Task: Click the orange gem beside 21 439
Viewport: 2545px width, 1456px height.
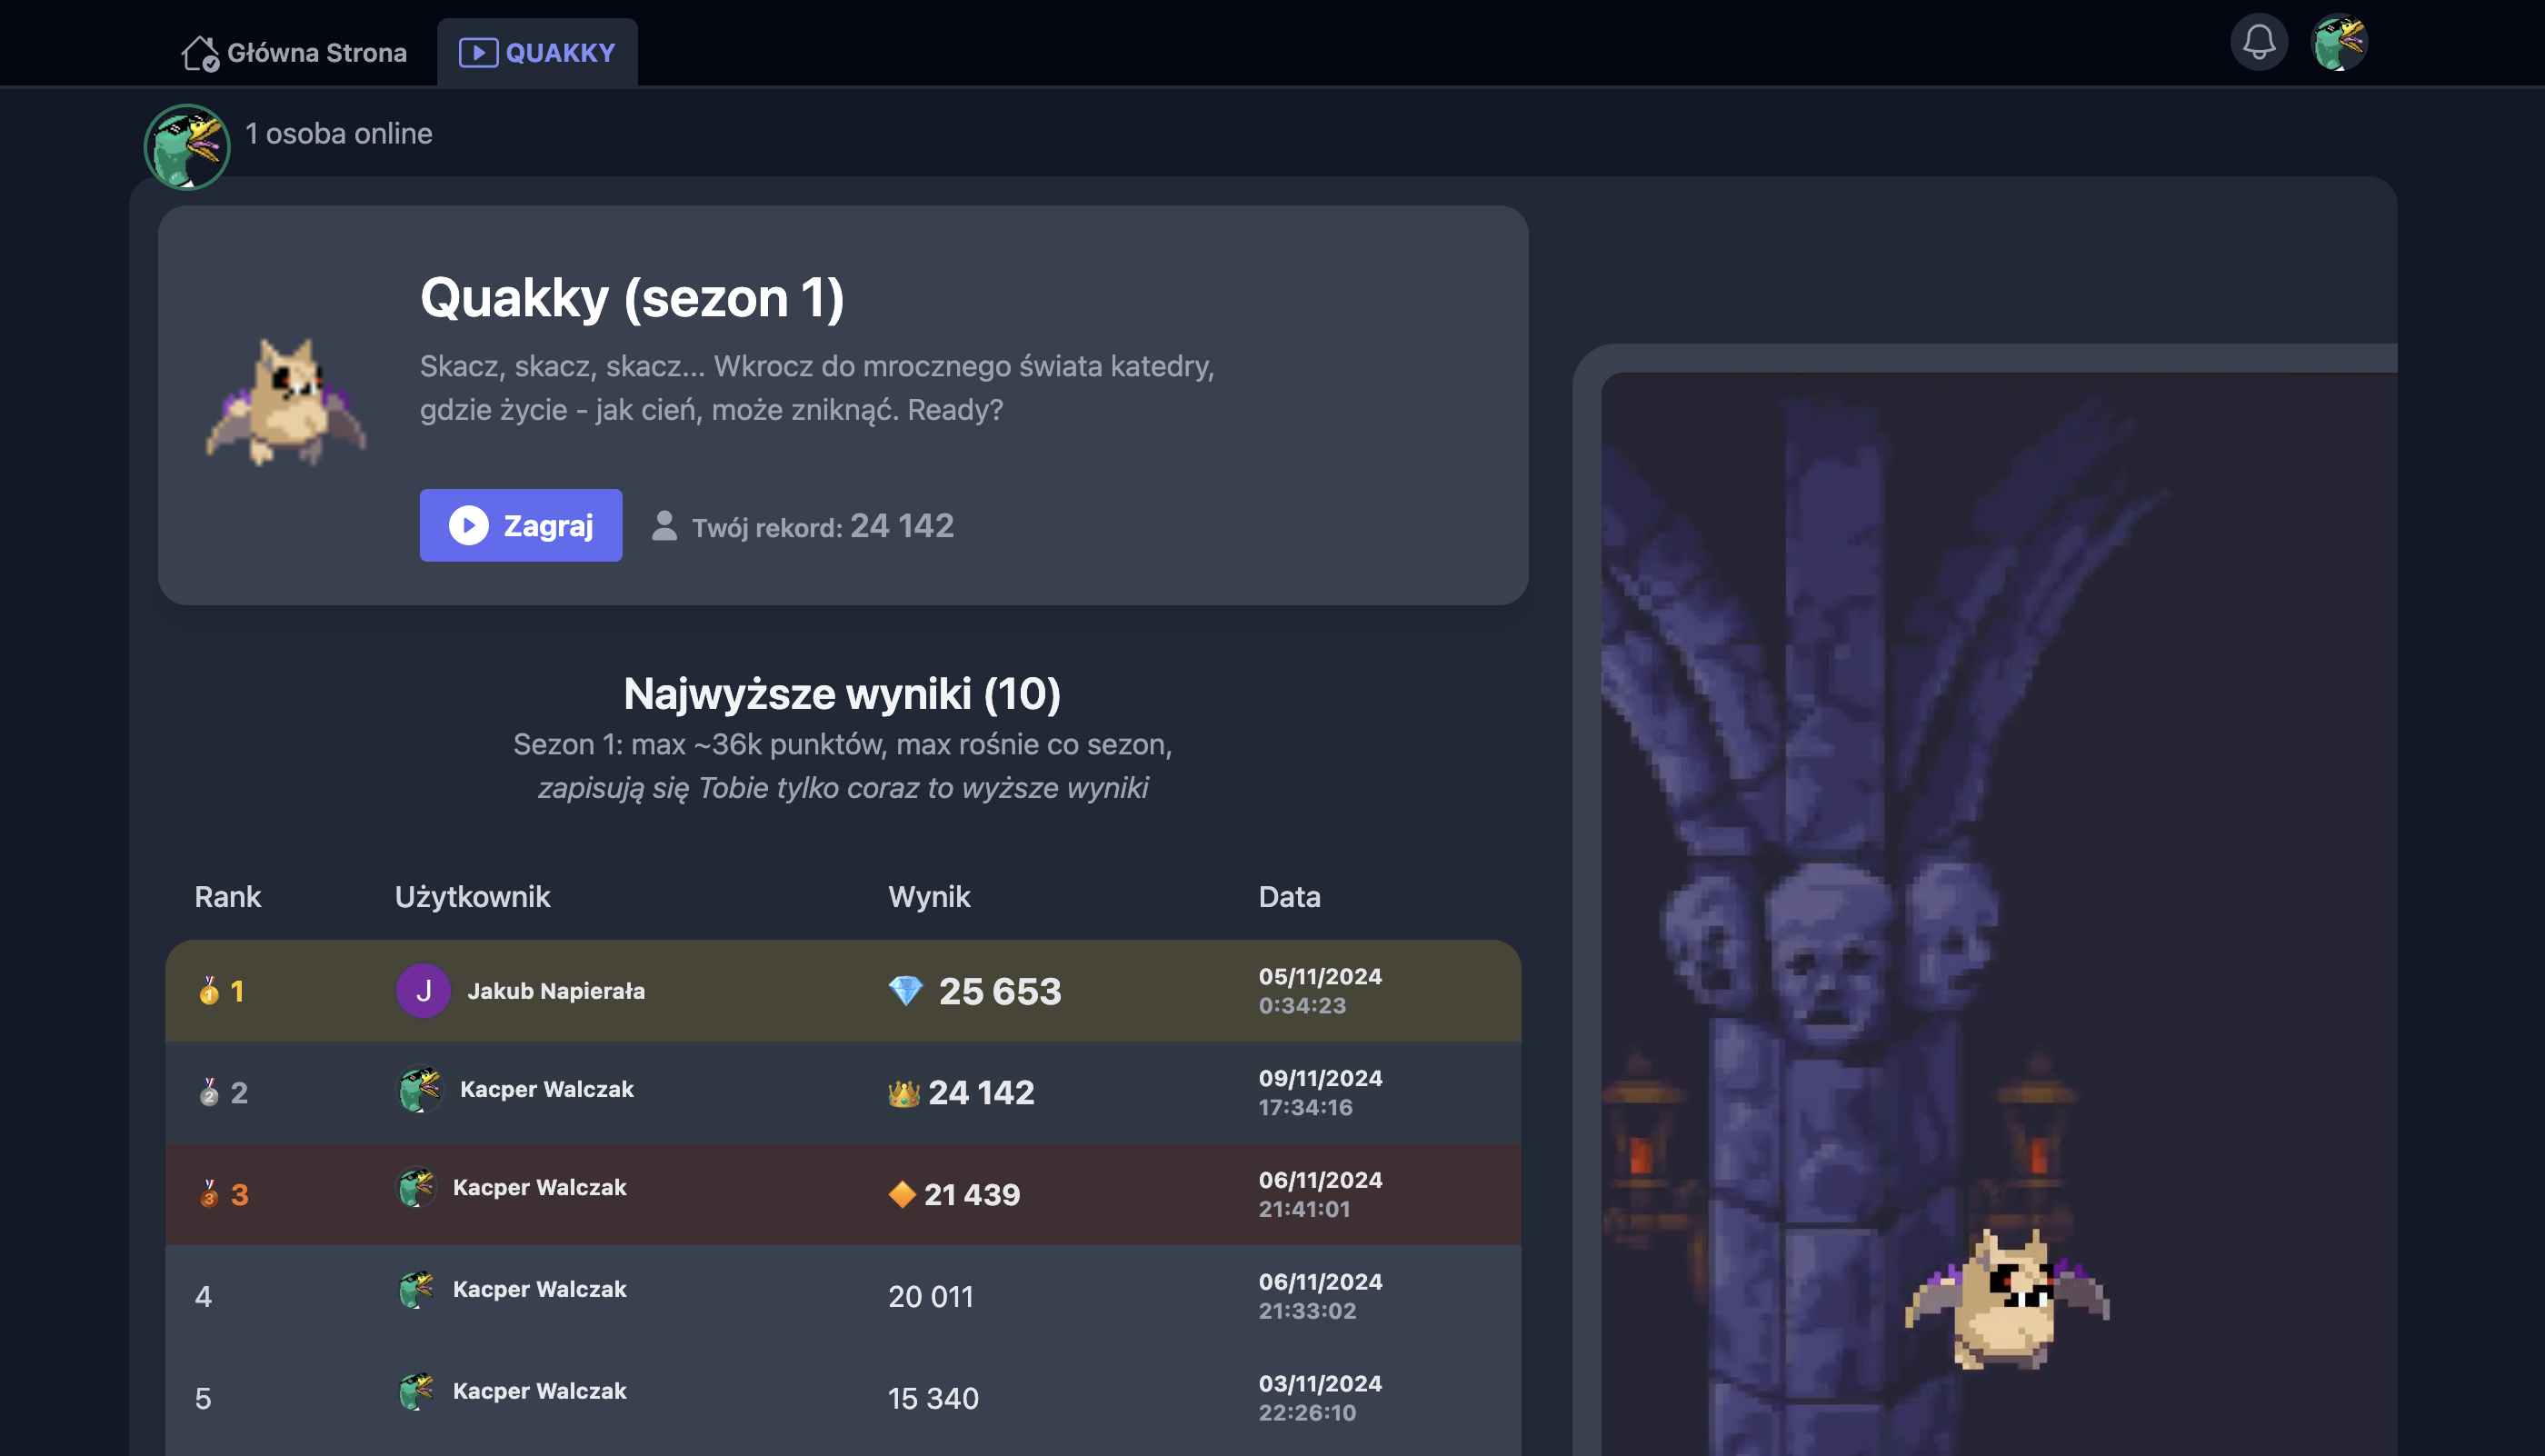Action: click(902, 1194)
